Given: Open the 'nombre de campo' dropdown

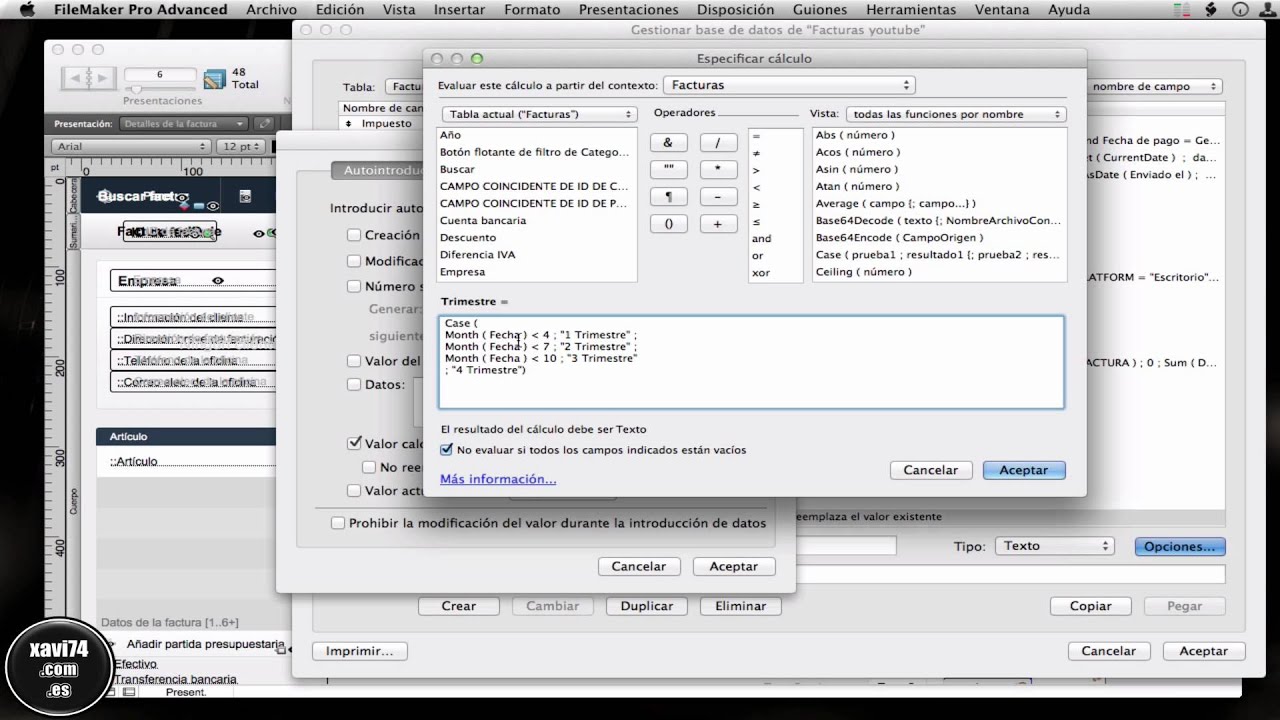Looking at the screenshot, I should (x=1154, y=87).
